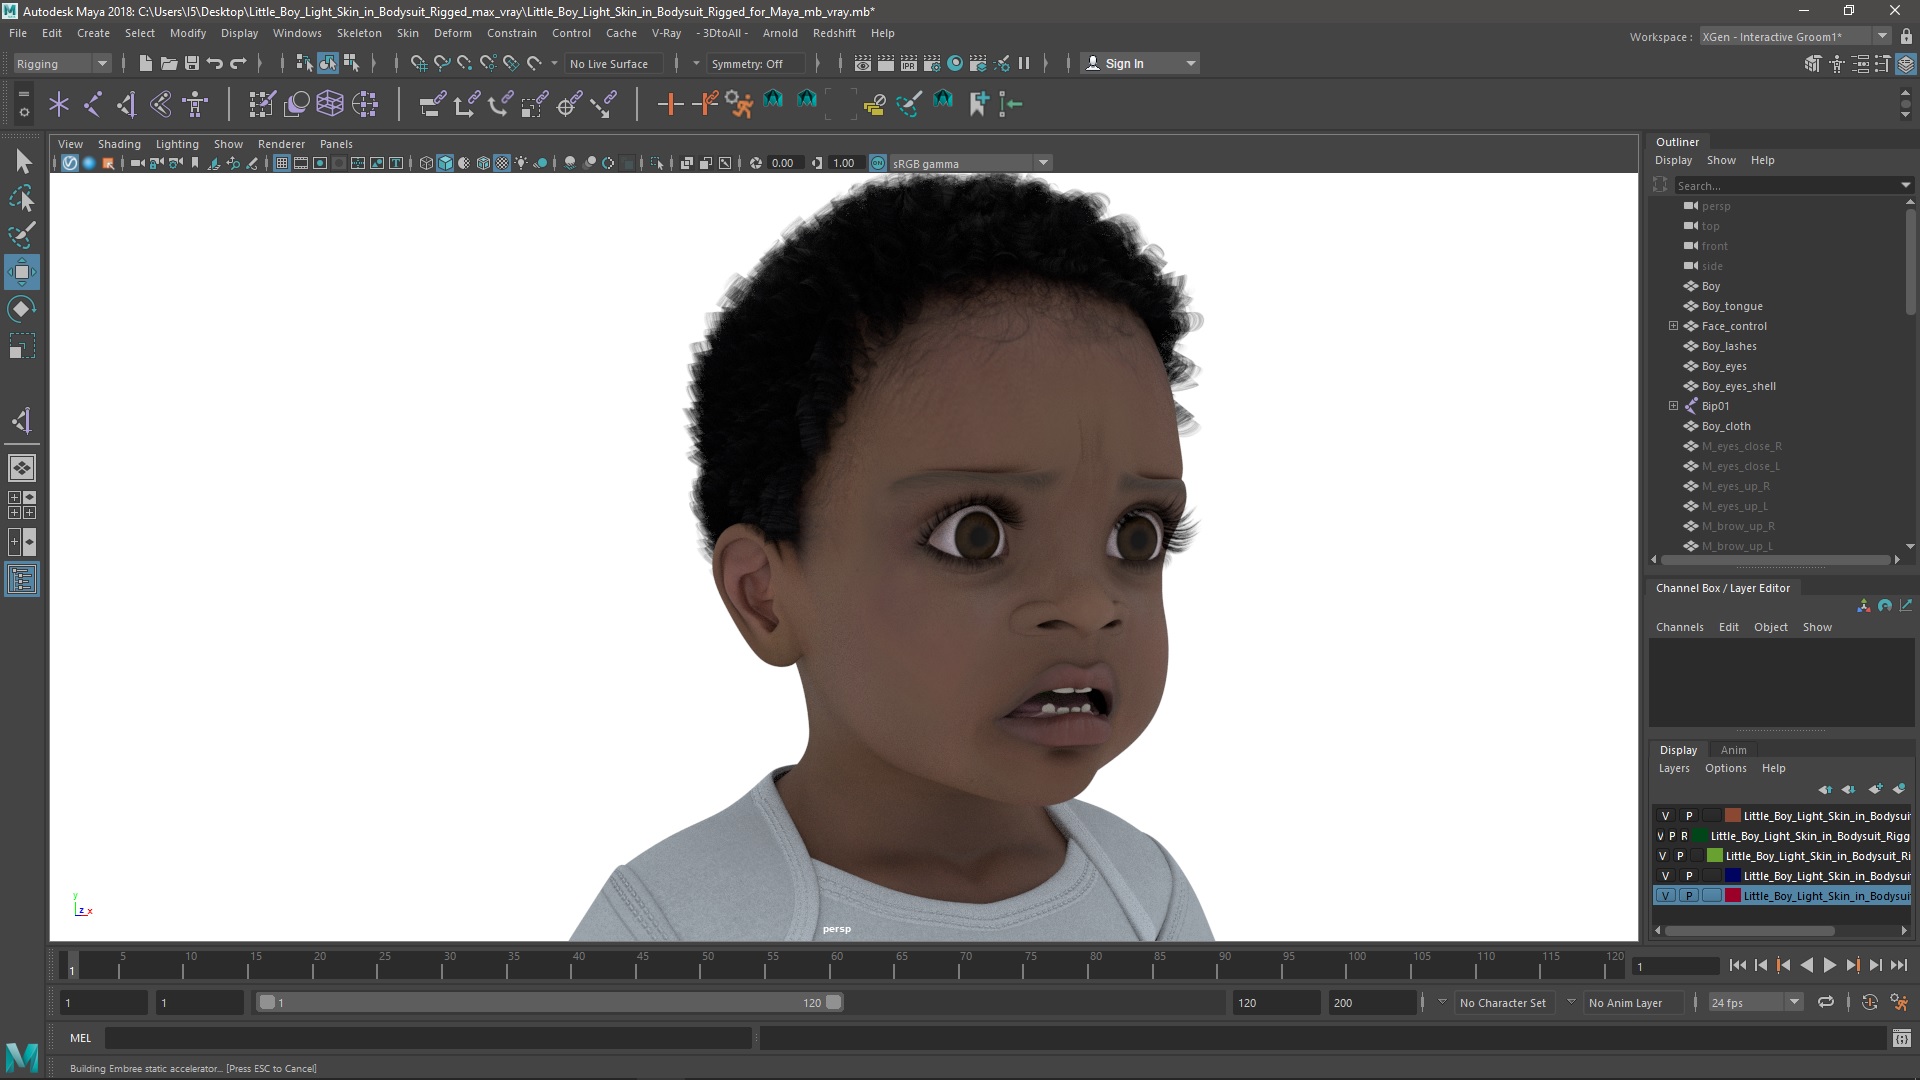This screenshot has height=1080, width=1920.
Task: Open the Render Settings icon
Action: [x=932, y=63]
